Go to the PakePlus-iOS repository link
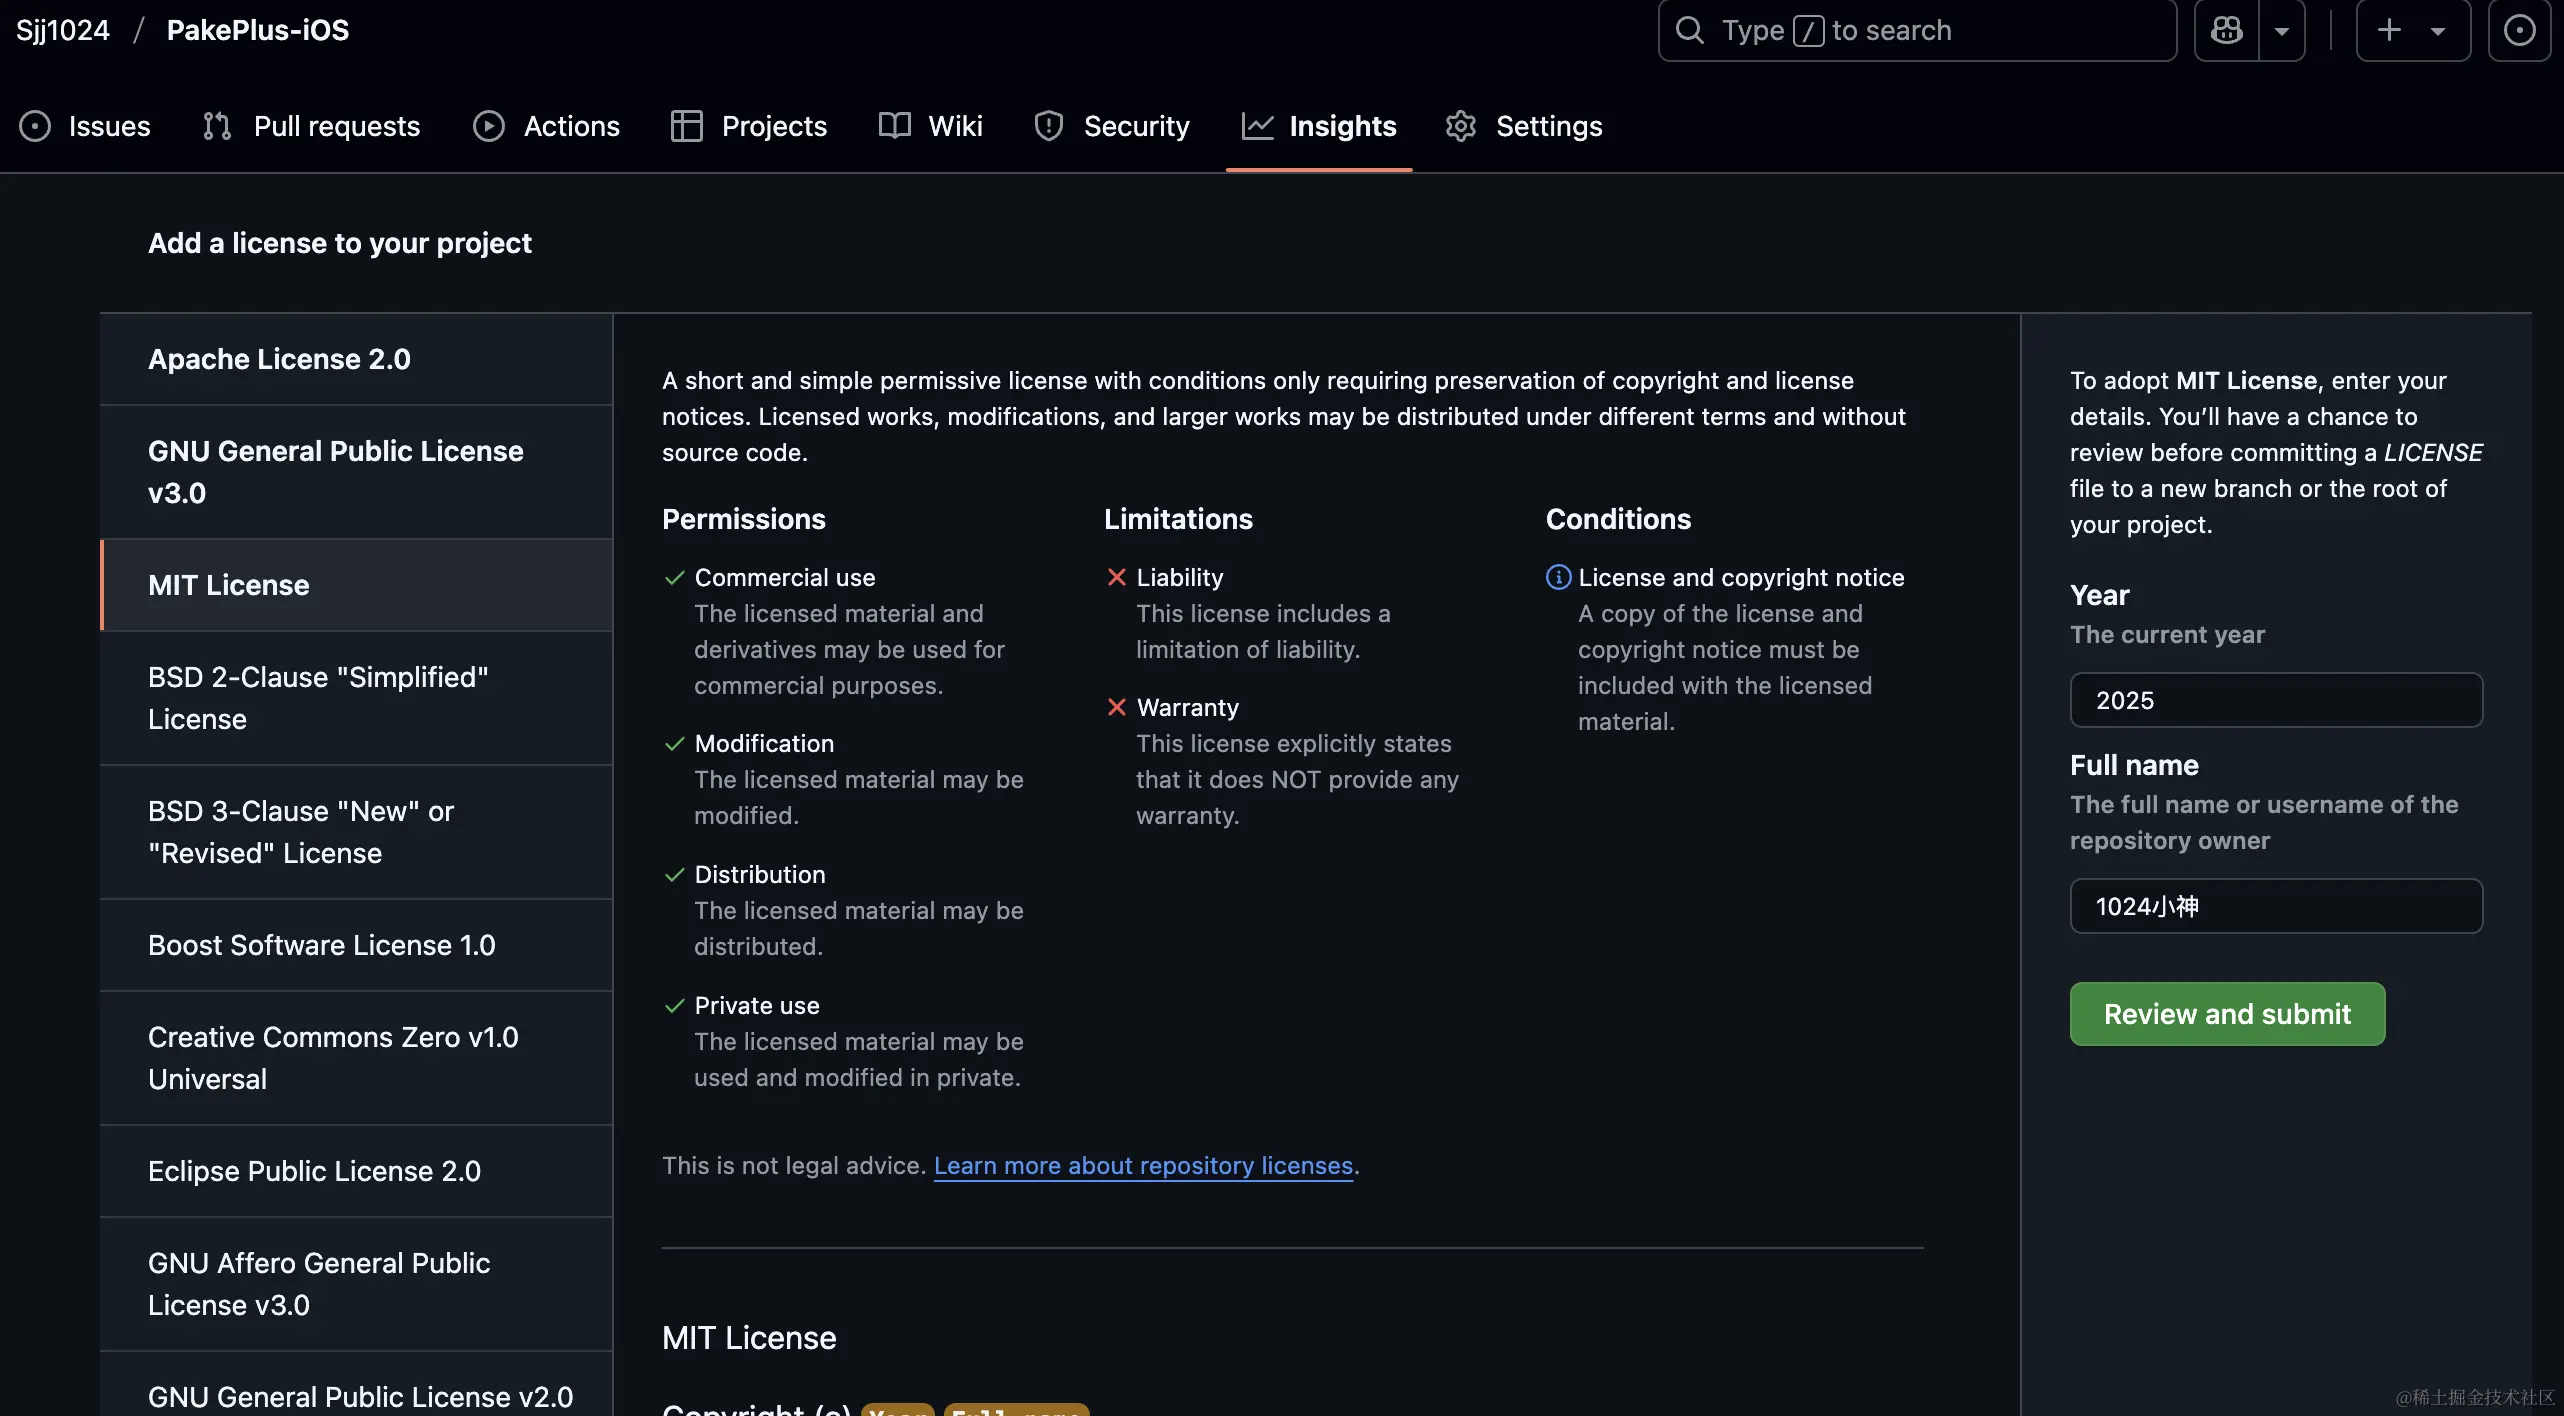2564x1416 pixels. [256, 30]
